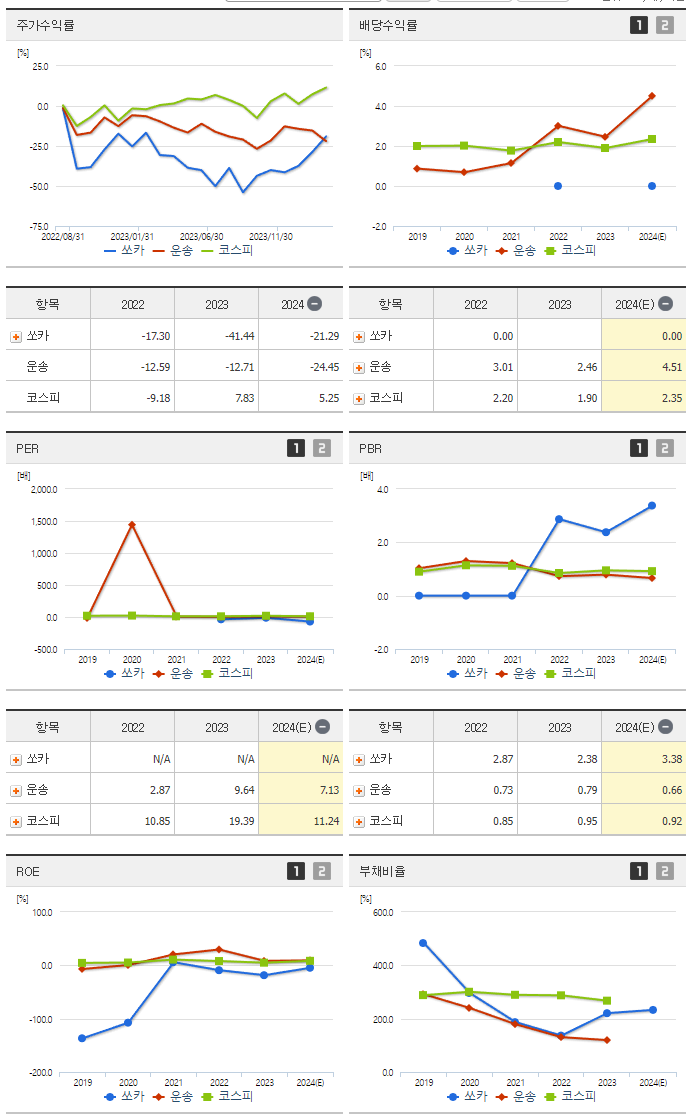Viewport: 691px width, 1115px height.
Task: Click 항목 header in 주가수익률 table
Action: 48,304
